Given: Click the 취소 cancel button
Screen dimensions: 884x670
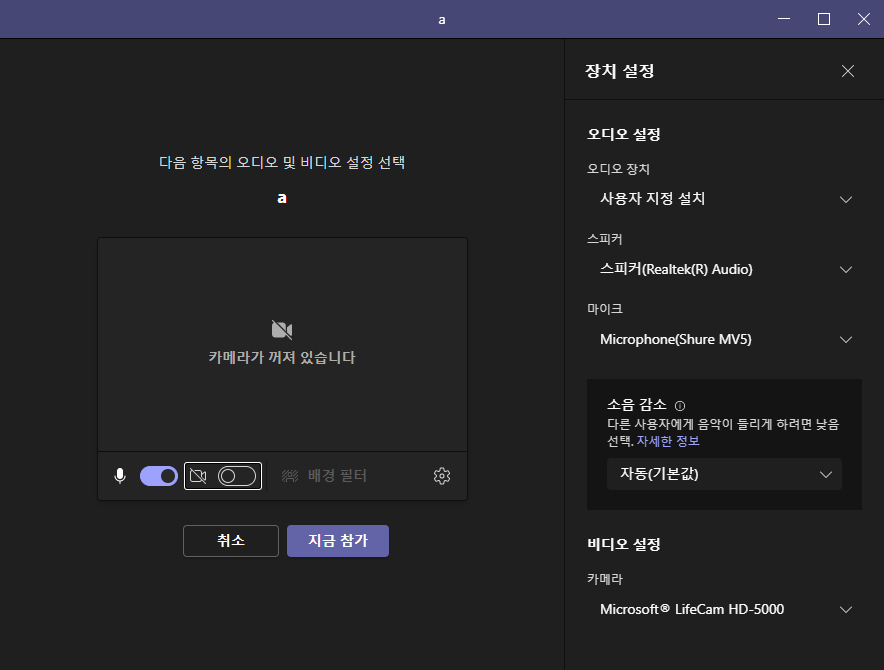Looking at the screenshot, I should (231, 541).
